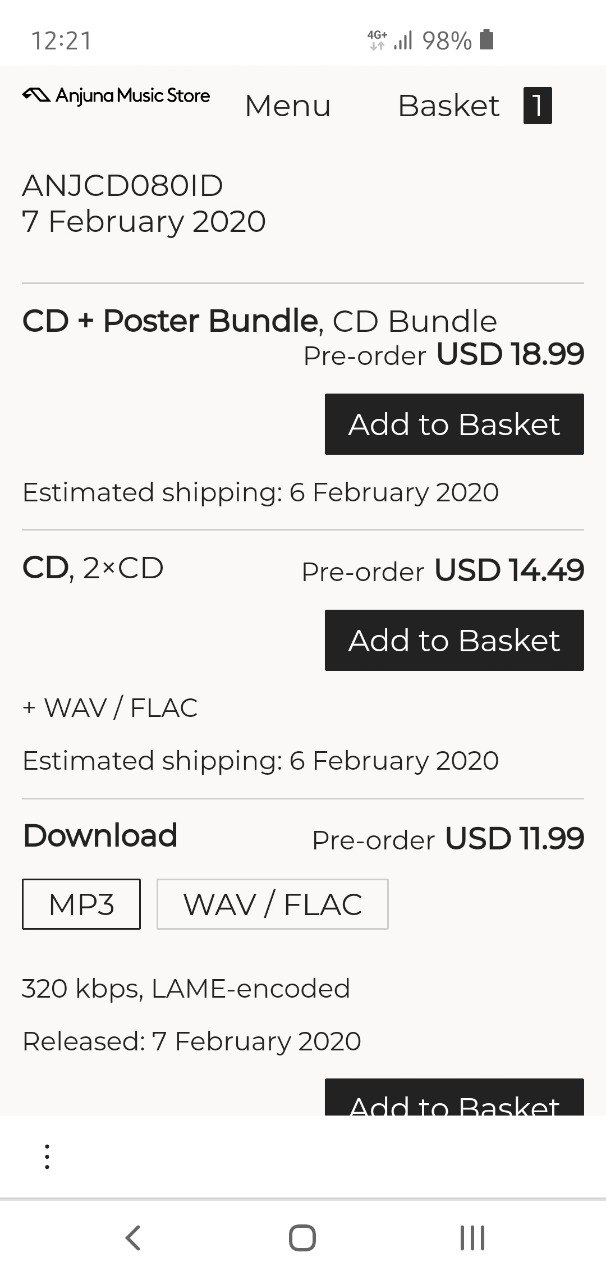
Task: Add CD + Poster Bundle to basket
Action: [x=454, y=424]
